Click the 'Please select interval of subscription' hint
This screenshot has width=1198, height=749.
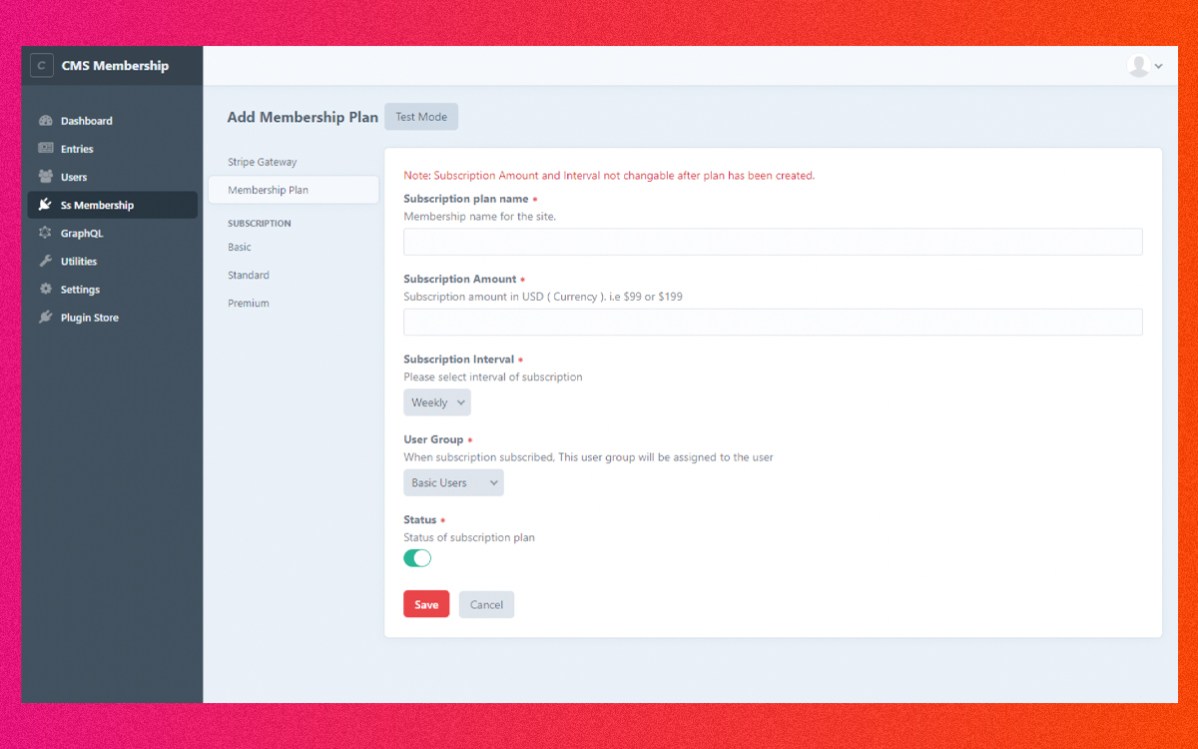coord(493,377)
